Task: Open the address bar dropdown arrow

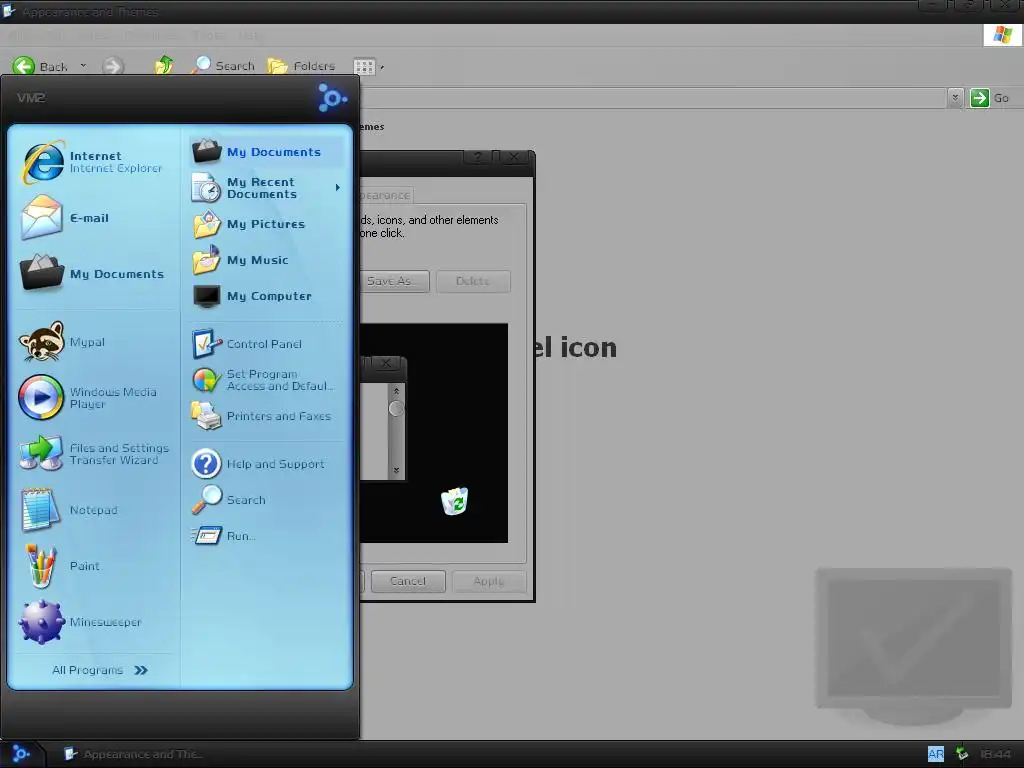Action: coord(955,98)
